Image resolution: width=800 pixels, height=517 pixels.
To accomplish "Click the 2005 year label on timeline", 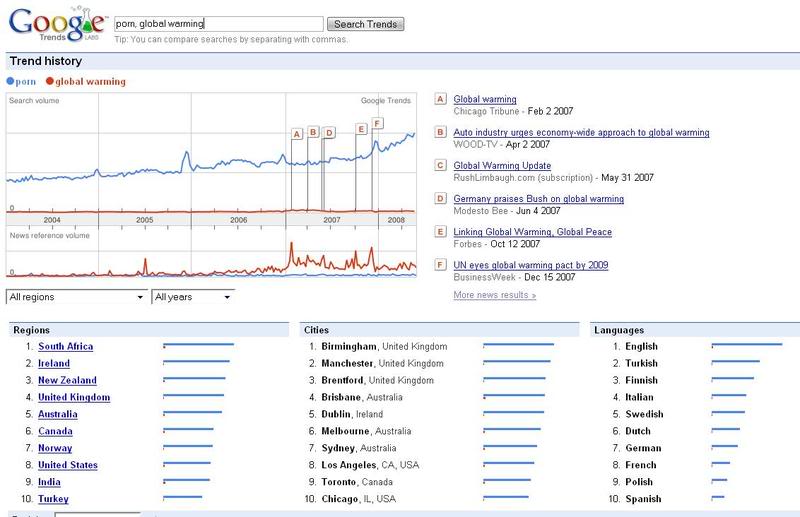I will pyautogui.click(x=144, y=220).
